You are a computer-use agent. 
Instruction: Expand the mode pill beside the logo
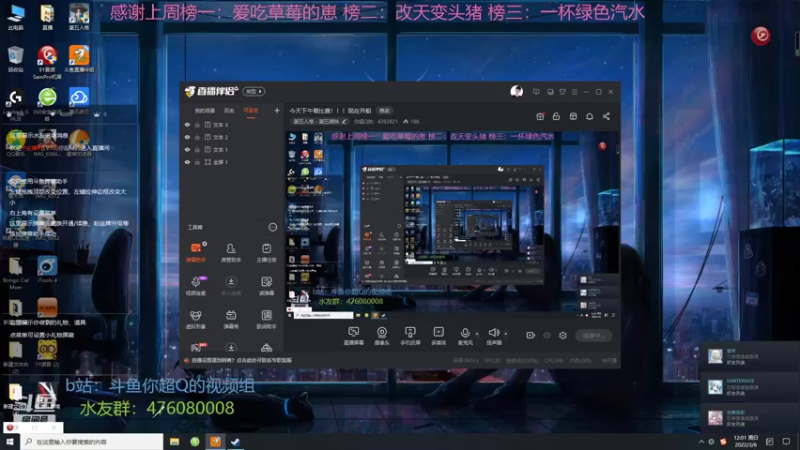(x=254, y=91)
